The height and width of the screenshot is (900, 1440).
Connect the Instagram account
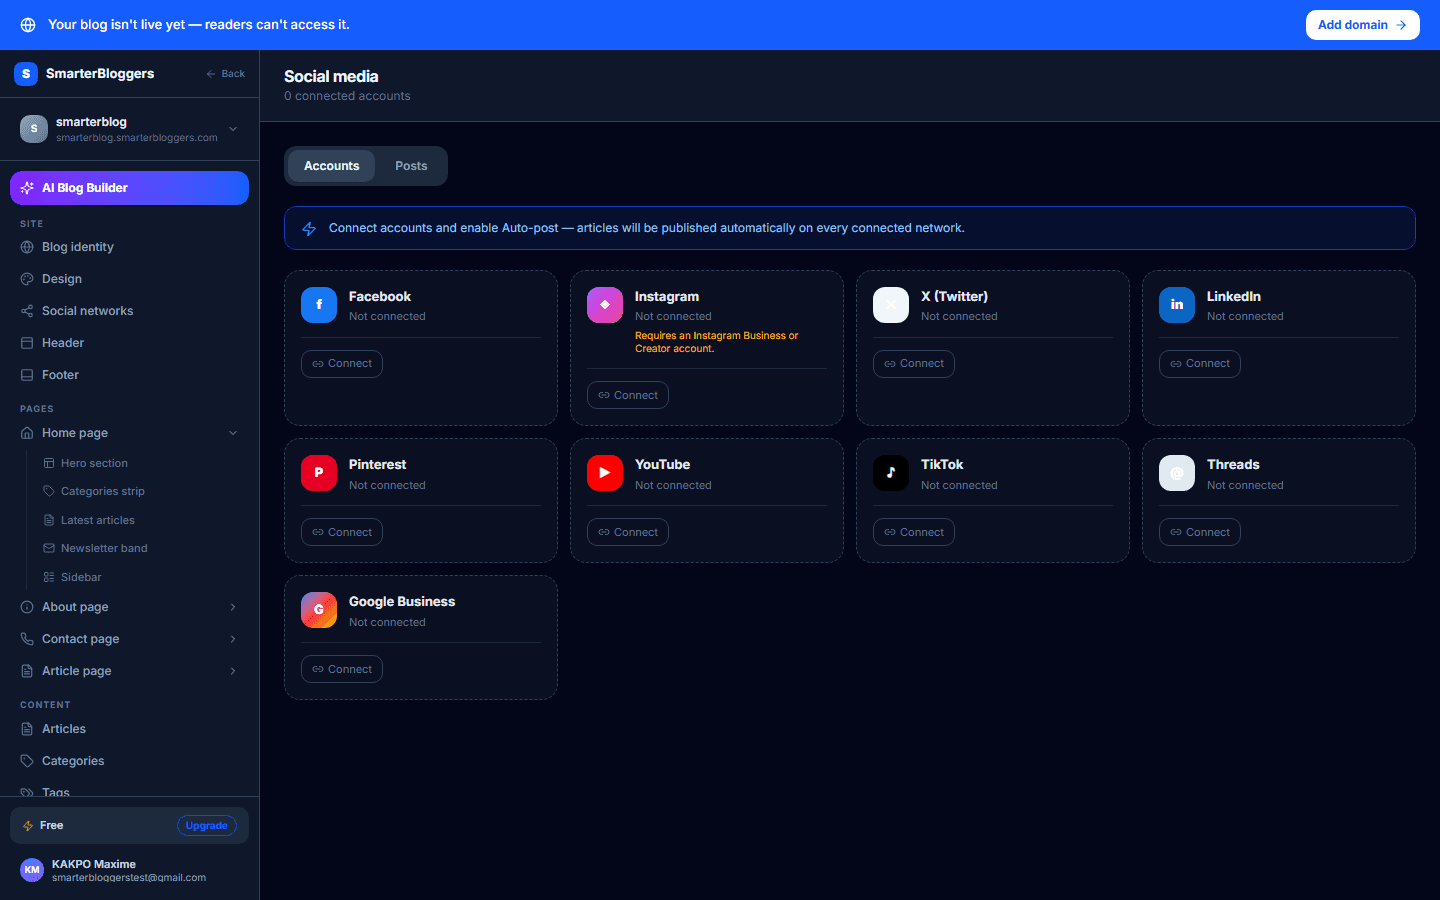(628, 395)
